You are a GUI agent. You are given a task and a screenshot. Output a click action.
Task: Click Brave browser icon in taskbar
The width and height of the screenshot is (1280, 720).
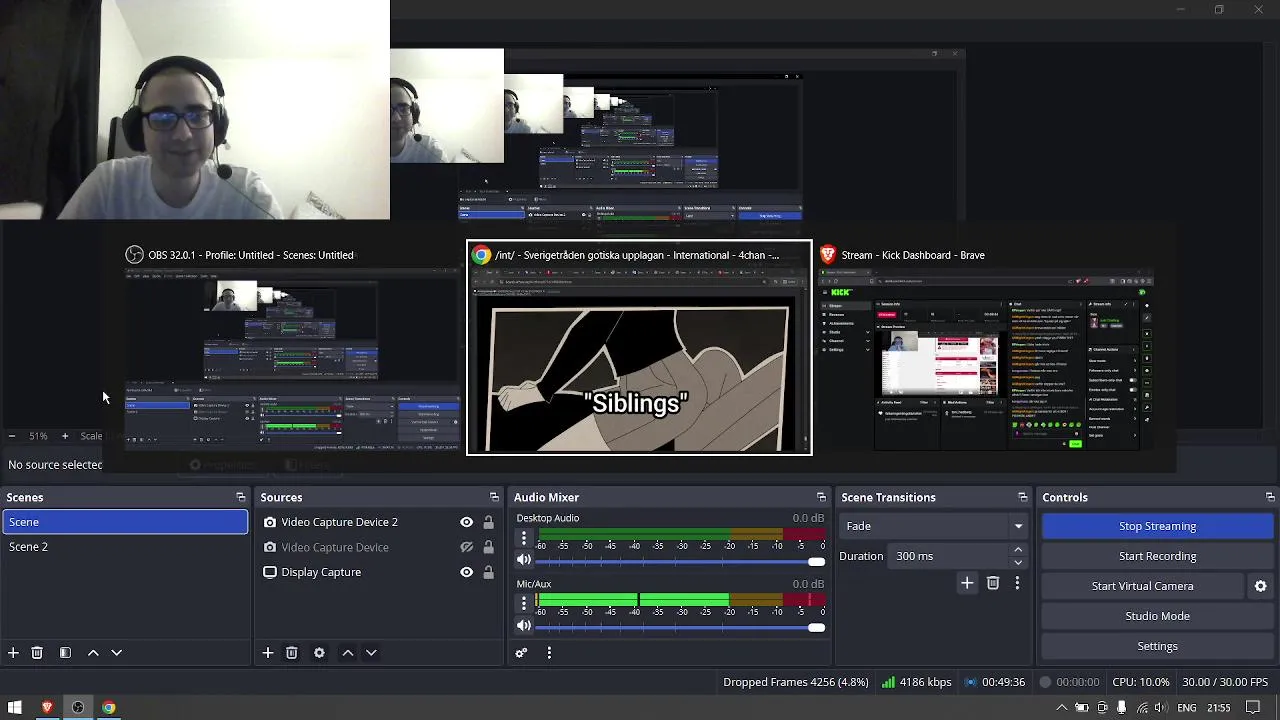tap(46, 708)
